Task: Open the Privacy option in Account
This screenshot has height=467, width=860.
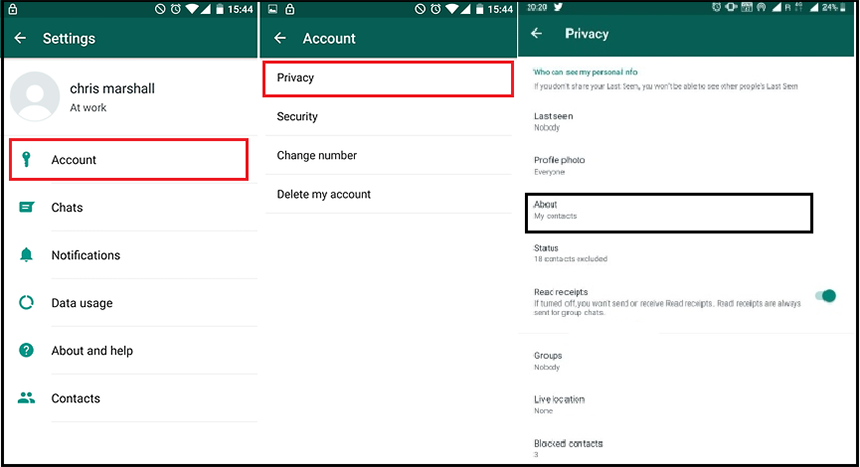Action: click(x=388, y=79)
